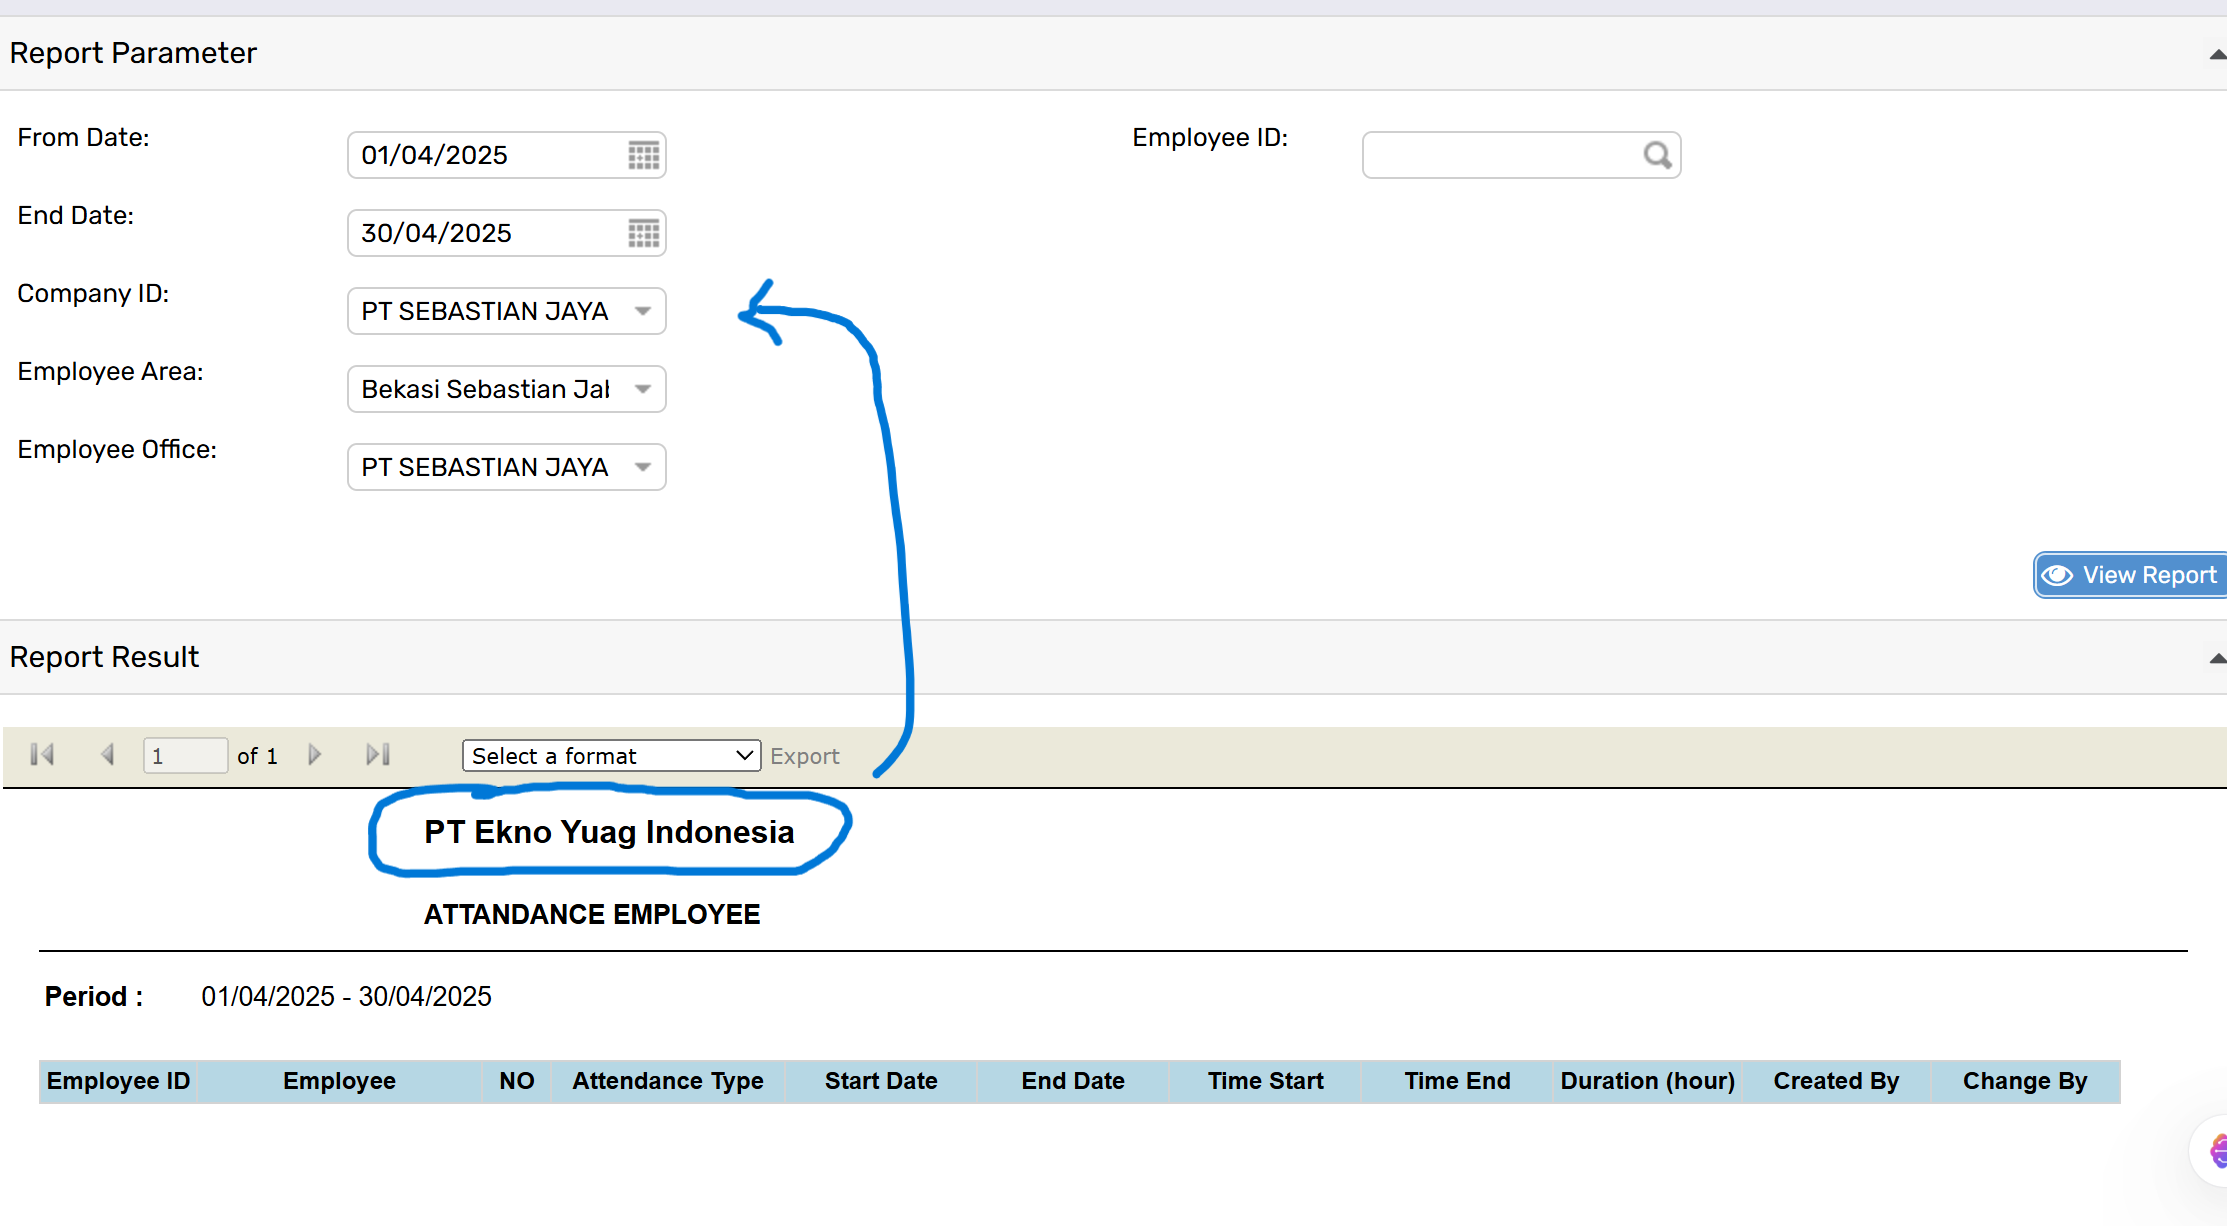Click the Report Parameter section title

[x=133, y=53]
